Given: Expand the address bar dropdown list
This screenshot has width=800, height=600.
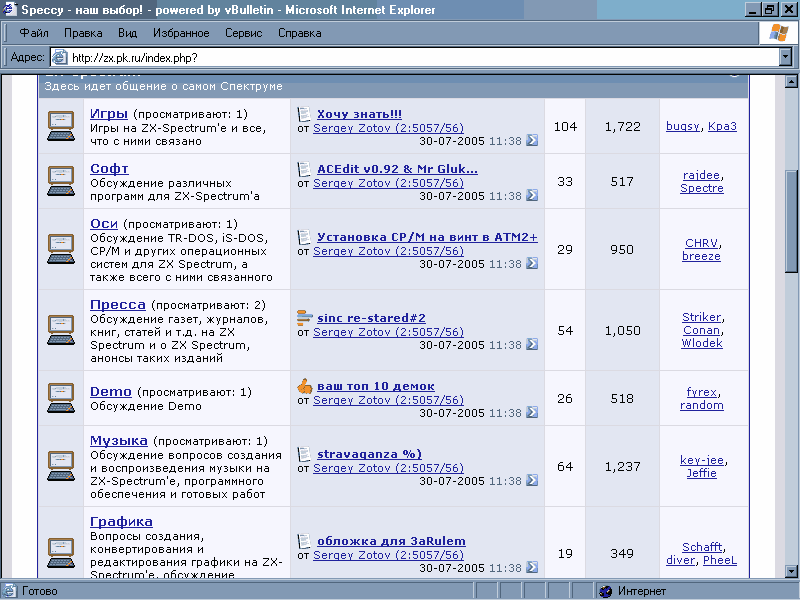Looking at the screenshot, I should click(x=785, y=58).
